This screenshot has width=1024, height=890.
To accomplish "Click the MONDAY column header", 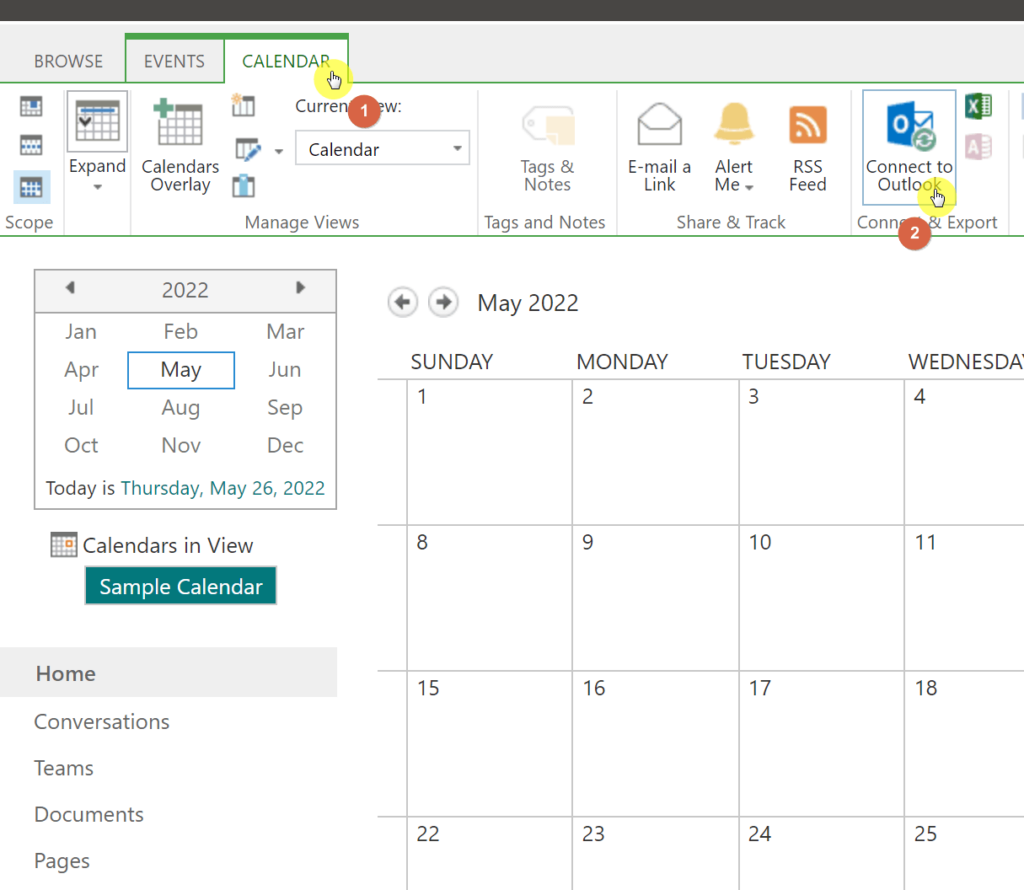I will (622, 361).
